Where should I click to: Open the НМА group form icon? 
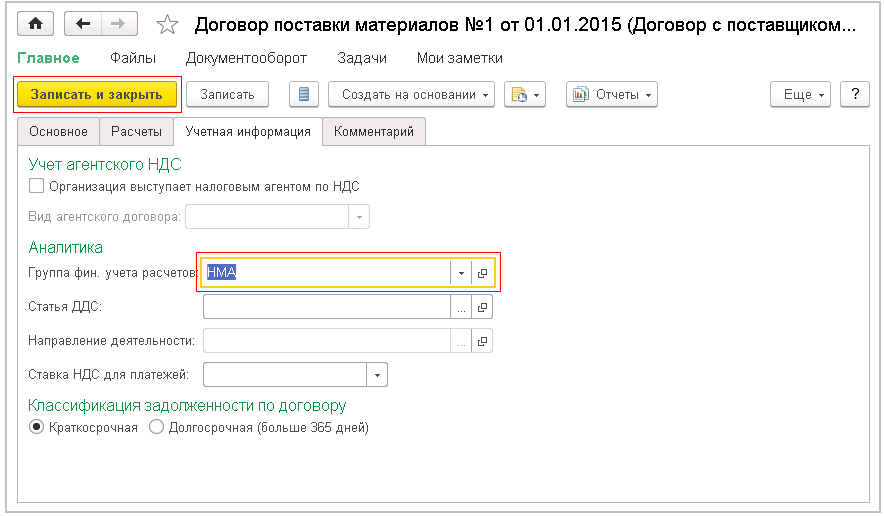tap(482, 273)
